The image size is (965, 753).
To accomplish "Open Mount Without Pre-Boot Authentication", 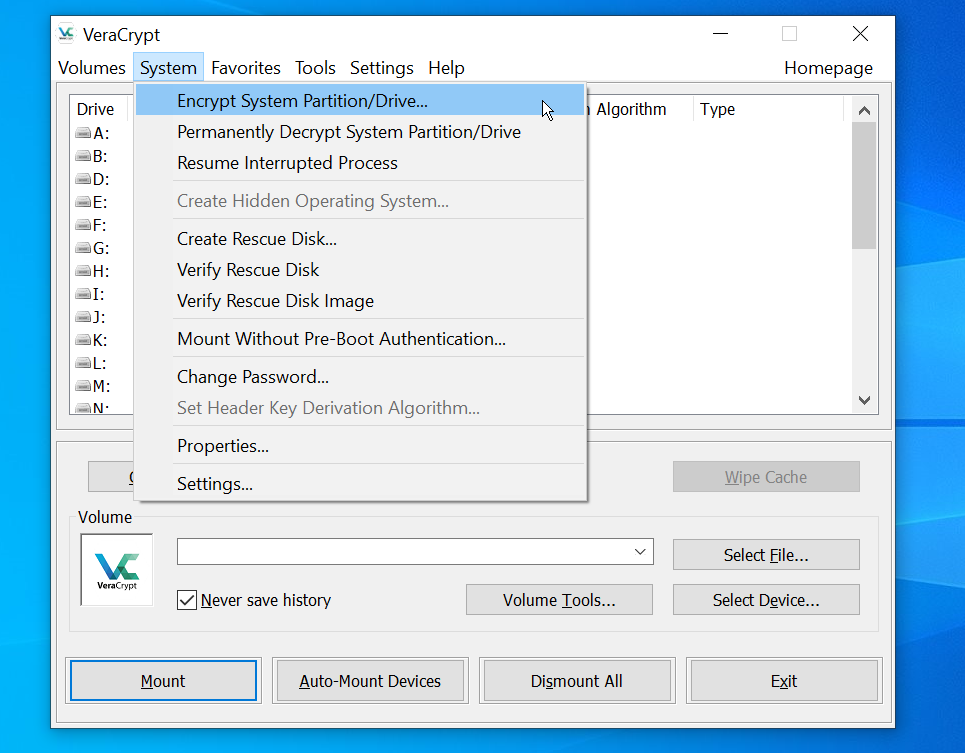I will [341, 339].
